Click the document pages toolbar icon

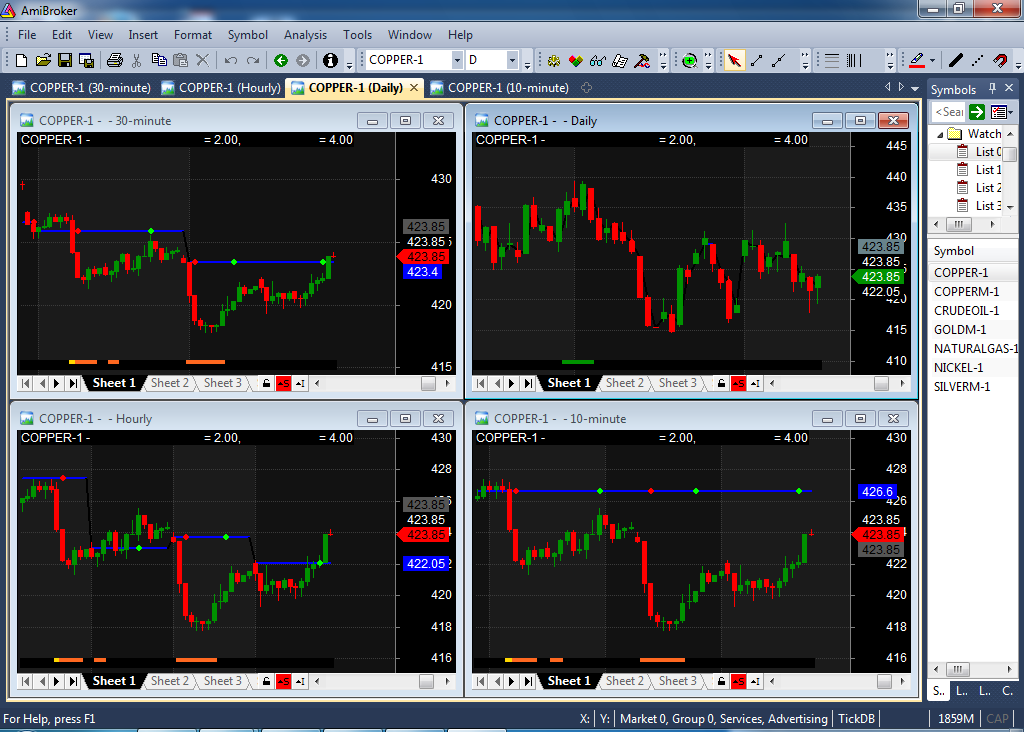click(x=619, y=60)
